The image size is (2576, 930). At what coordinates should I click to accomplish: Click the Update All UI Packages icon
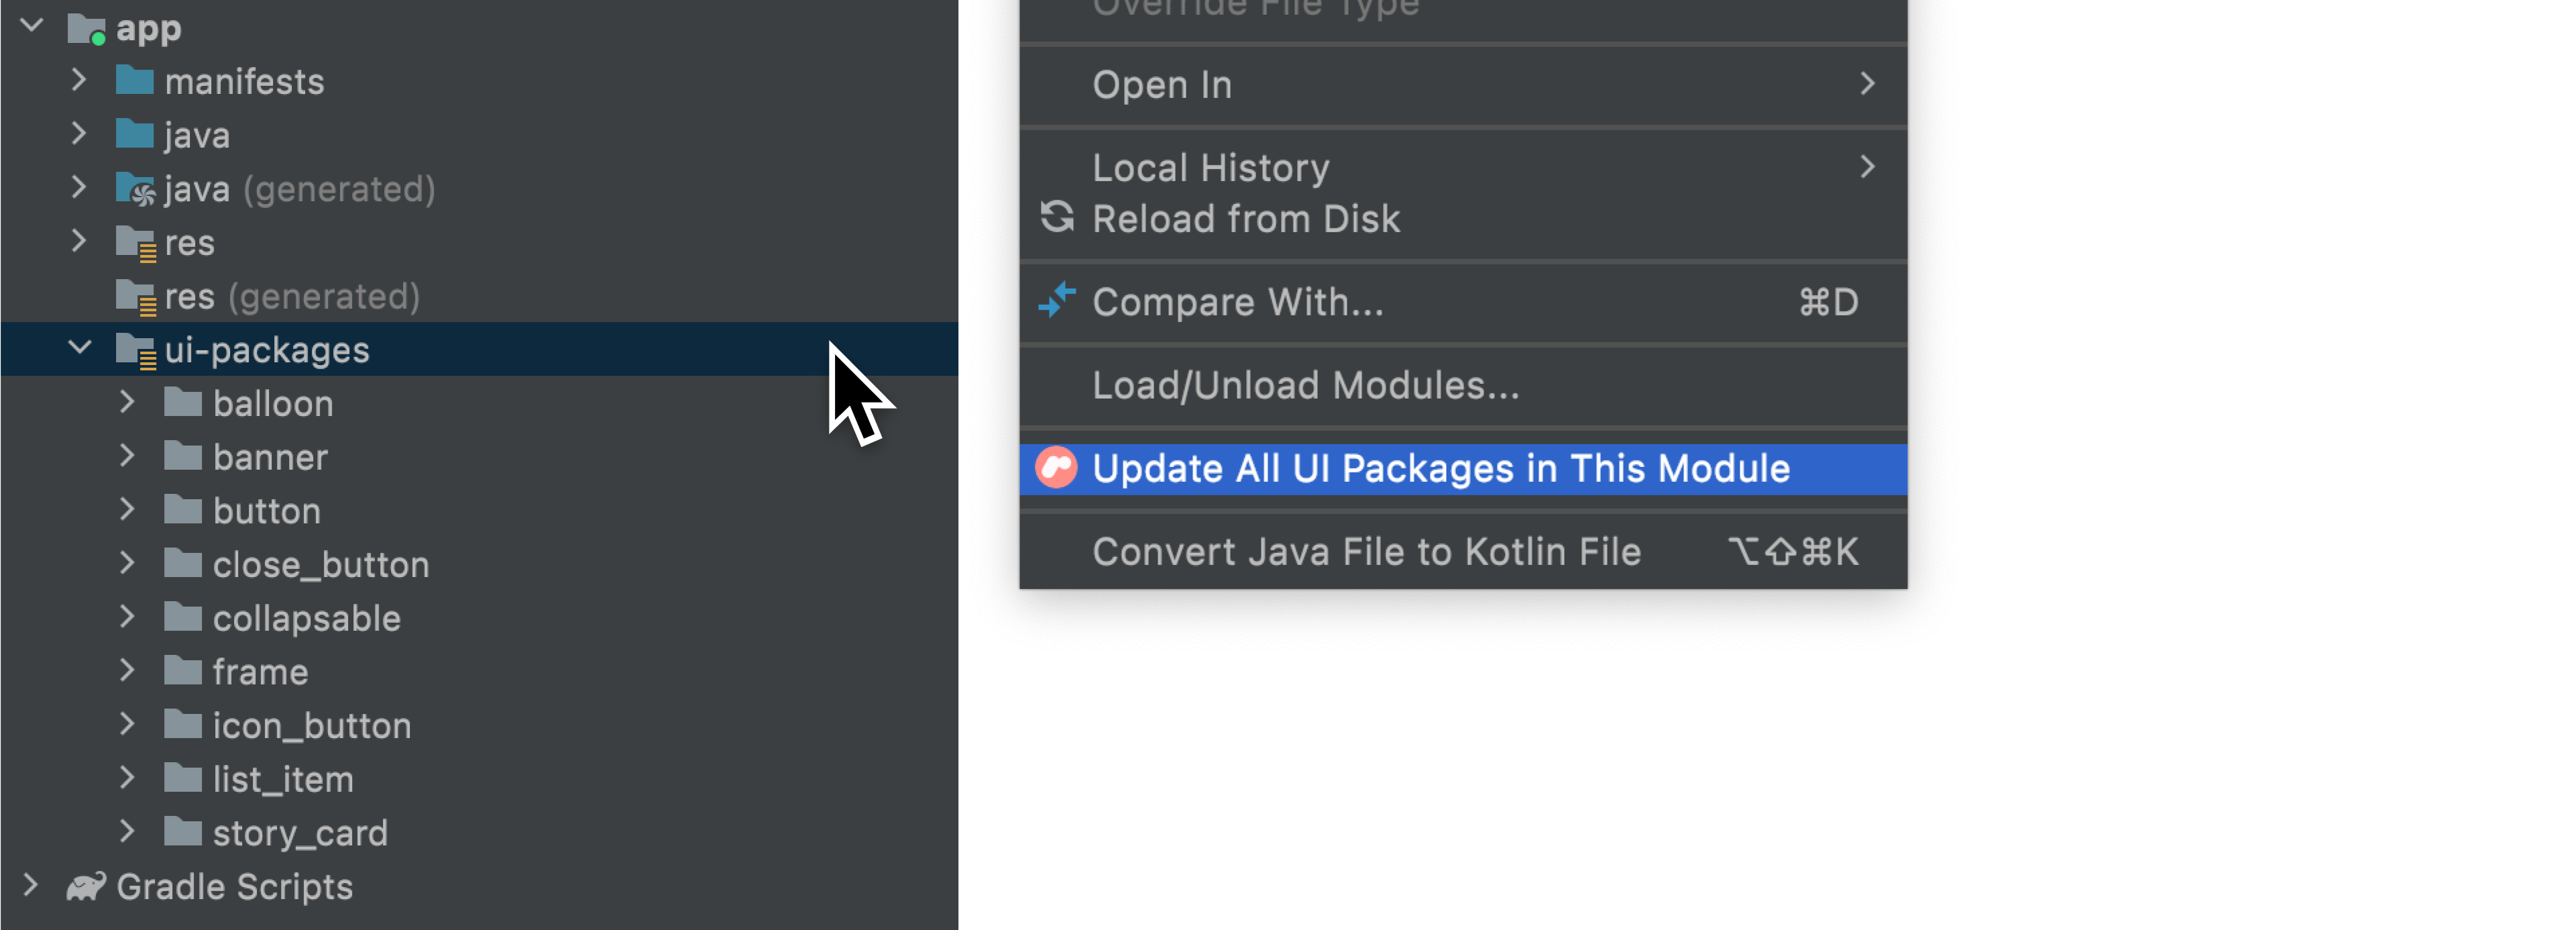click(1056, 470)
